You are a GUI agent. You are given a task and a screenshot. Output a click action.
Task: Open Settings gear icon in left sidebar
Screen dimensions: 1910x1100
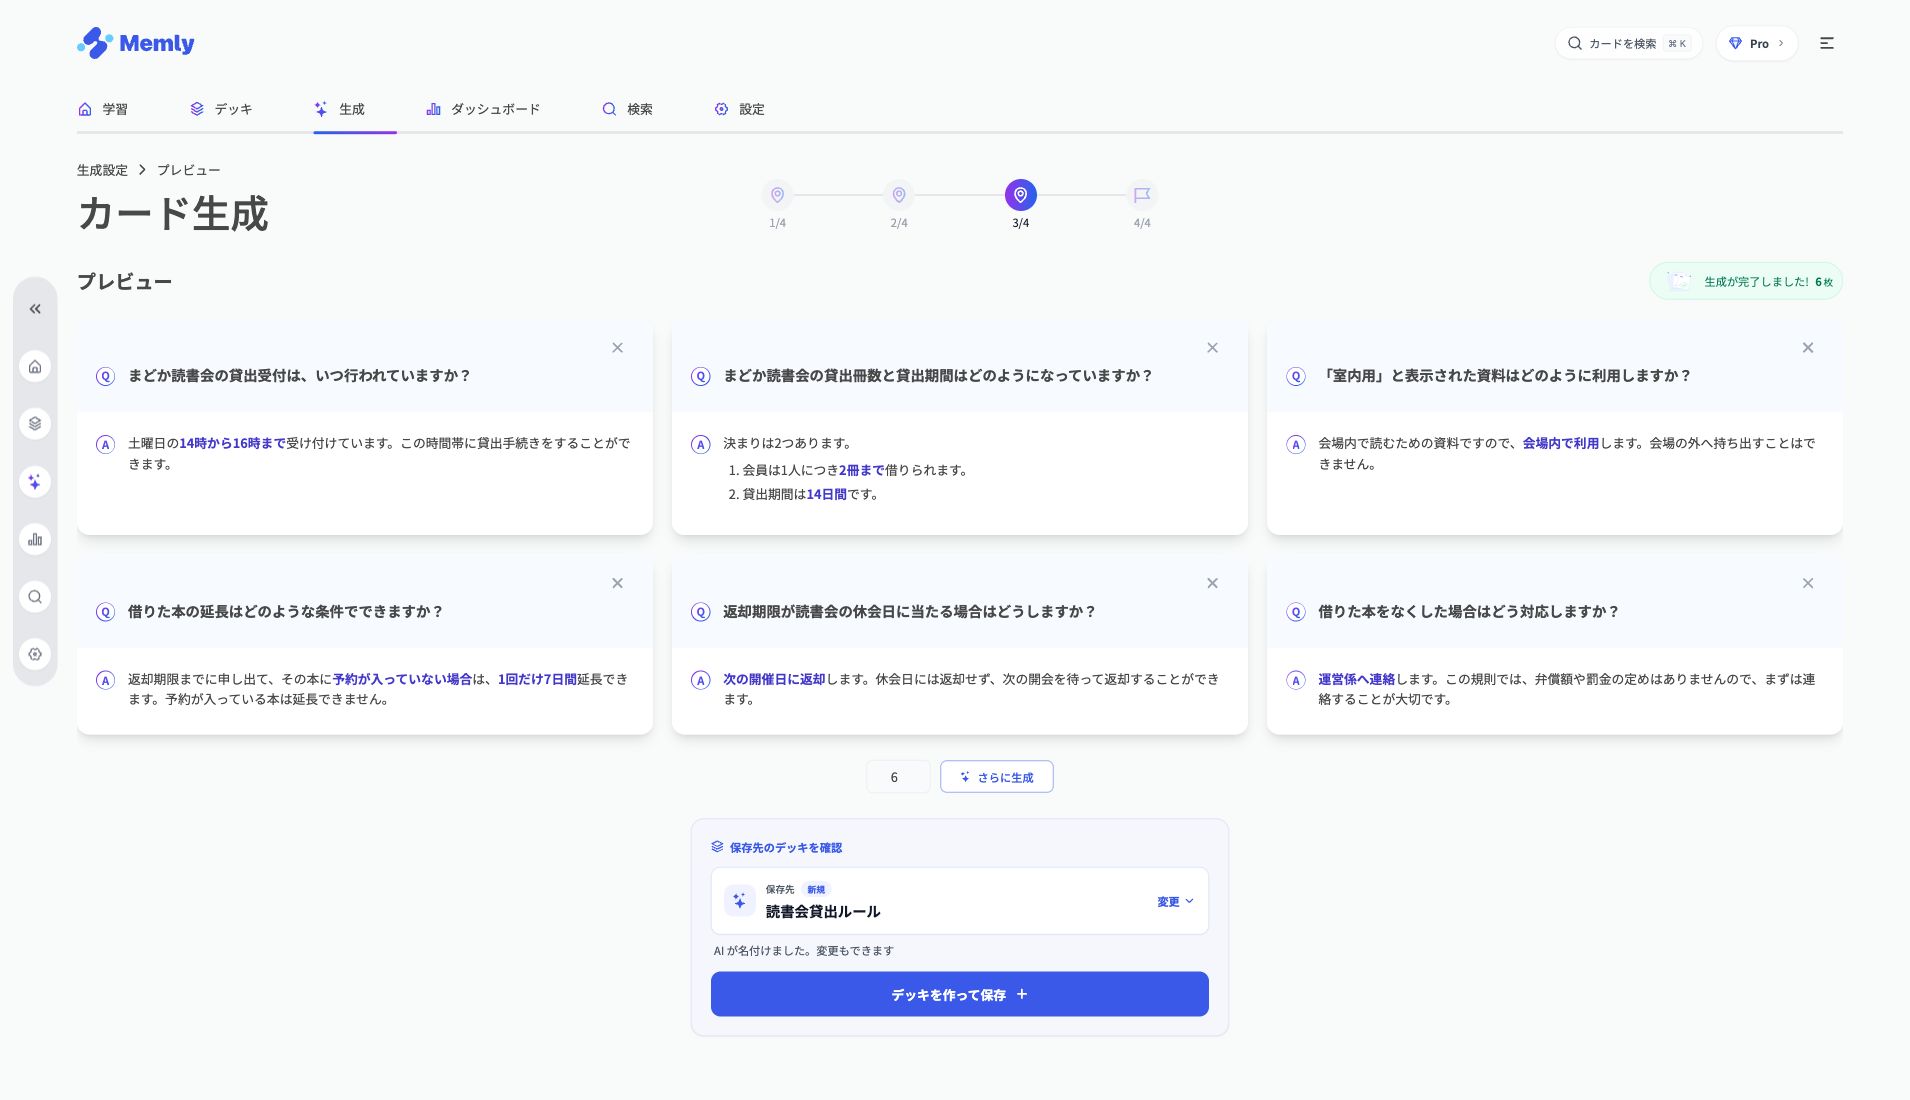coord(35,654)
